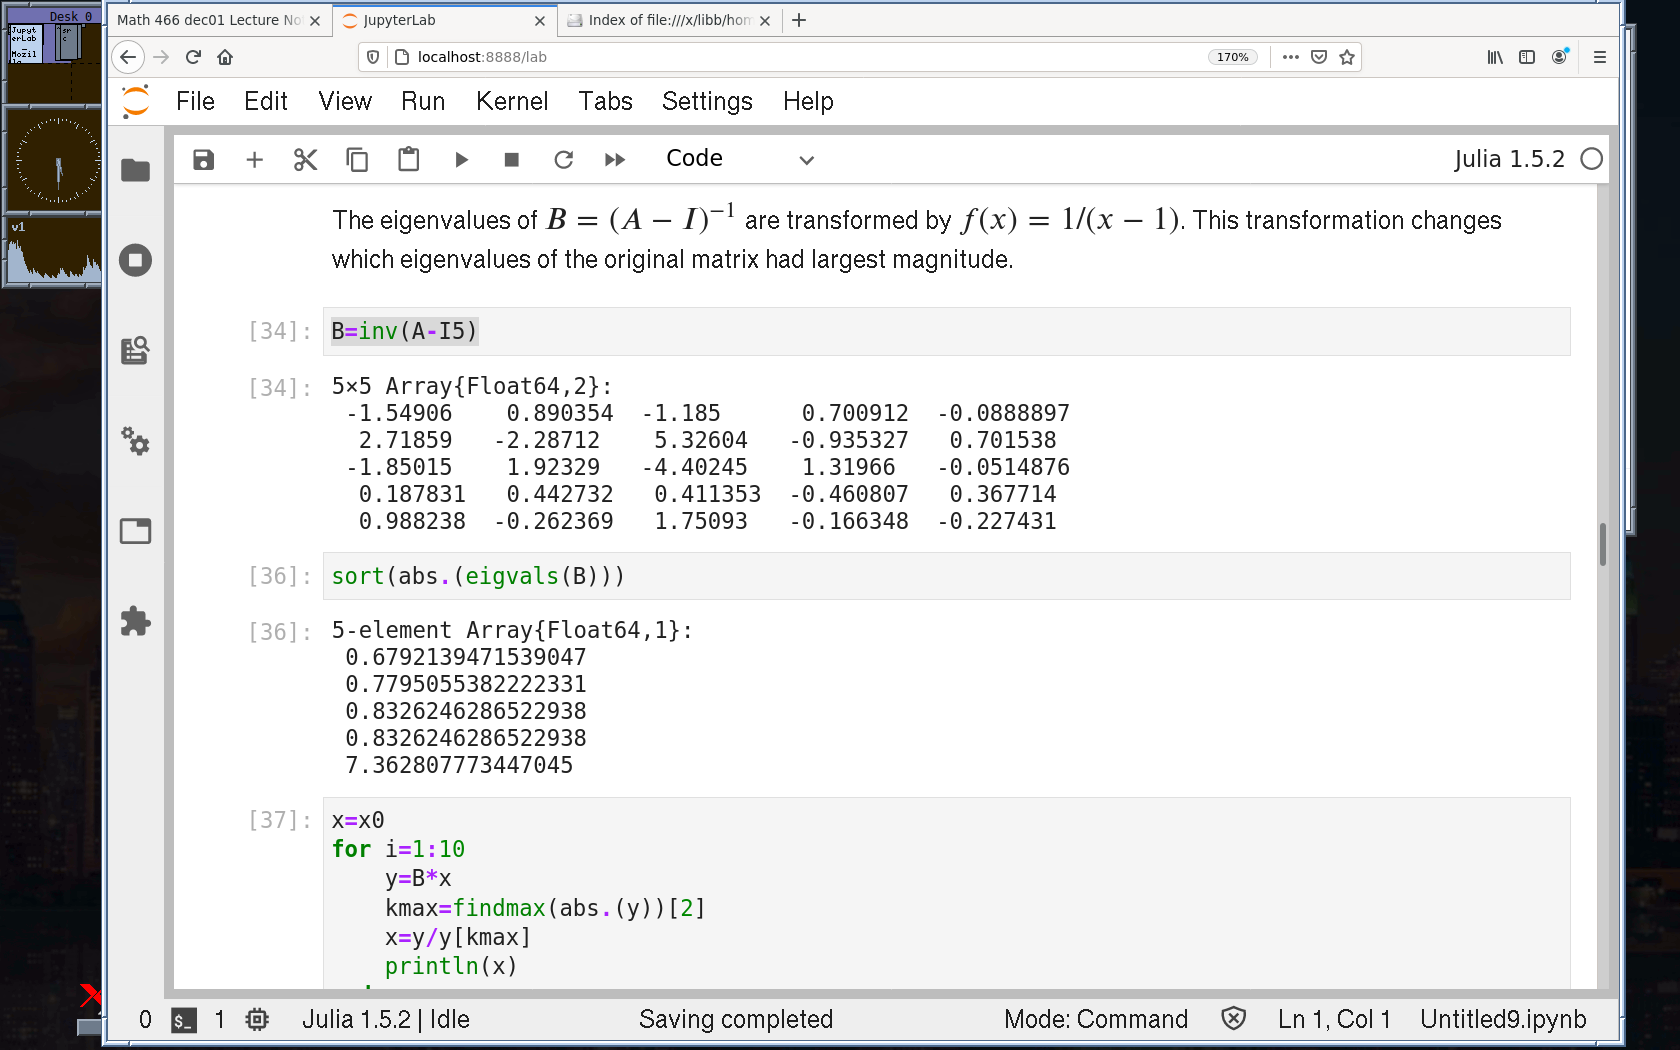The width and height of the screenshot is (1680, 1050).
Task: Open the Settings menu
Action: click(707, 101)
